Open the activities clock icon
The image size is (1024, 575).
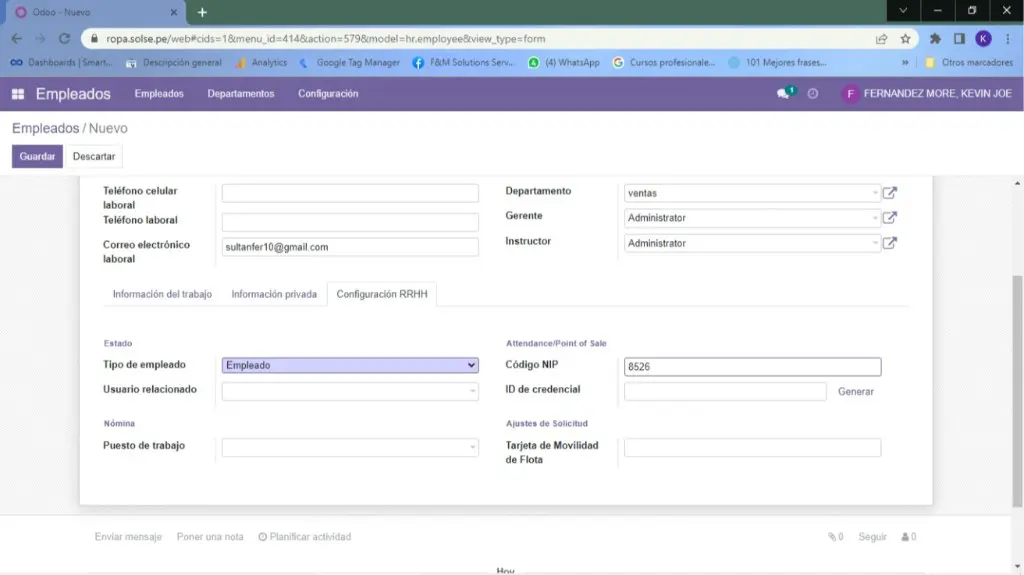tap(813, 94)
